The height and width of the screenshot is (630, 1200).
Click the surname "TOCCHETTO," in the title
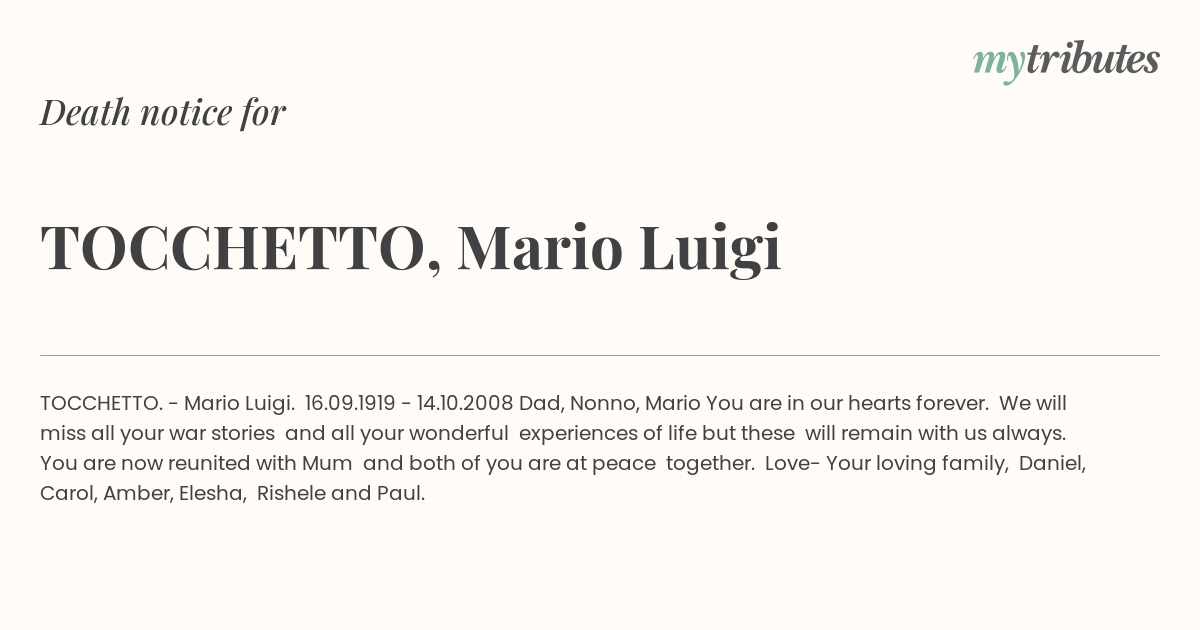240,249
